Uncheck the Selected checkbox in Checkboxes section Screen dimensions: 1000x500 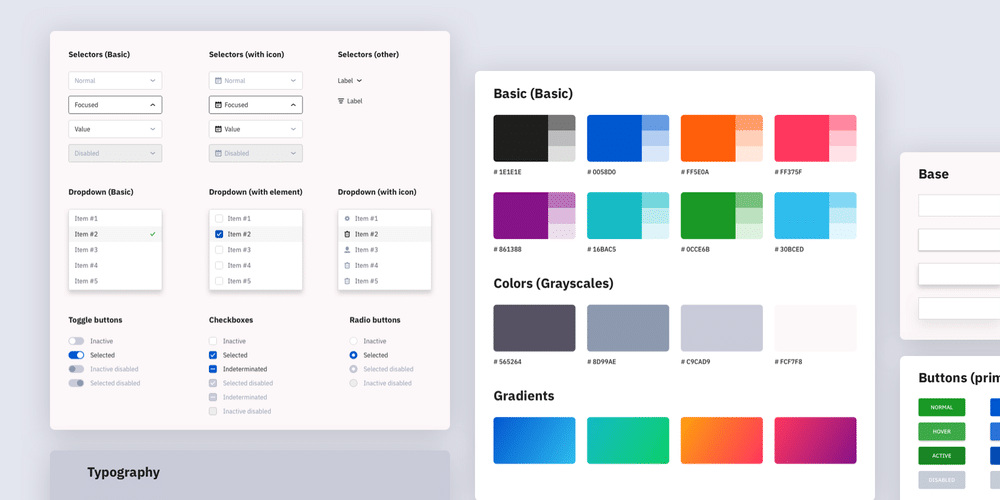point(213,355)
